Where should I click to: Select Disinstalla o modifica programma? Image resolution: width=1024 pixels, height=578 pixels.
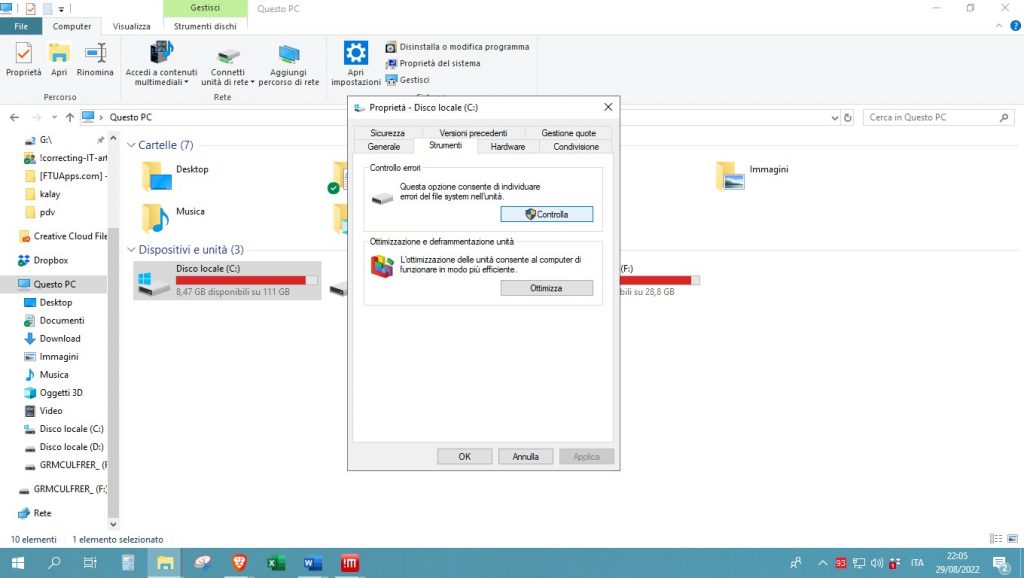click(457, 47)
